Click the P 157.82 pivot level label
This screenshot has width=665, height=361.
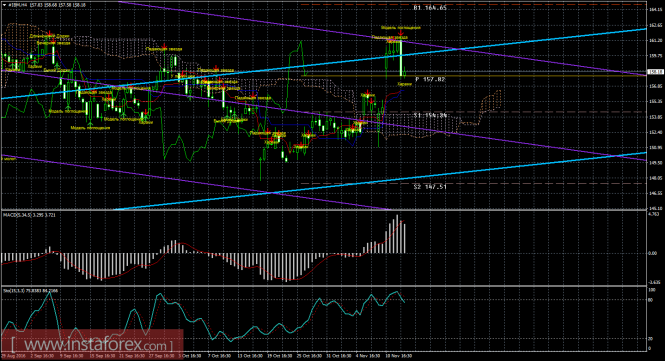(430, 79)
